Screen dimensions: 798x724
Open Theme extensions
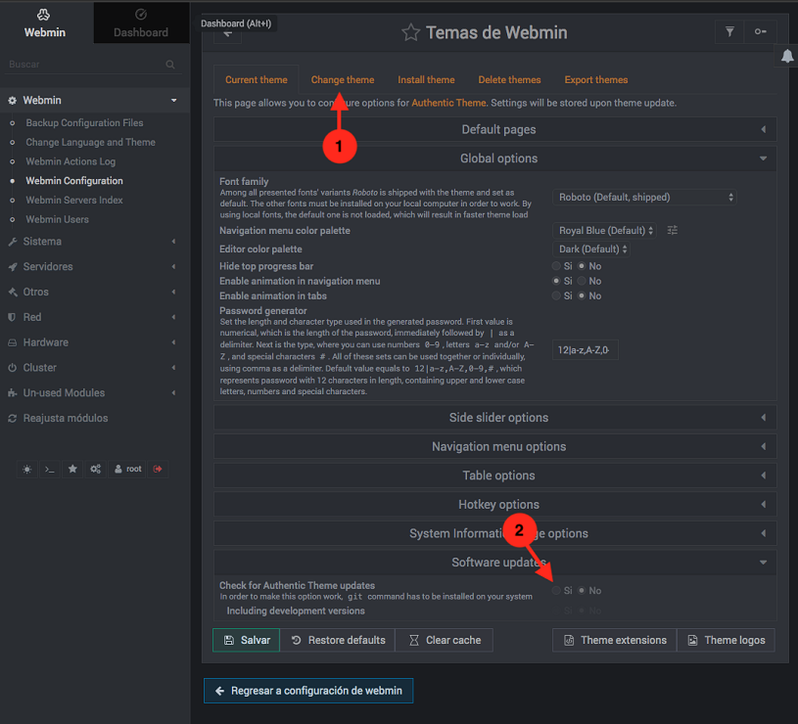click(615, 640)
